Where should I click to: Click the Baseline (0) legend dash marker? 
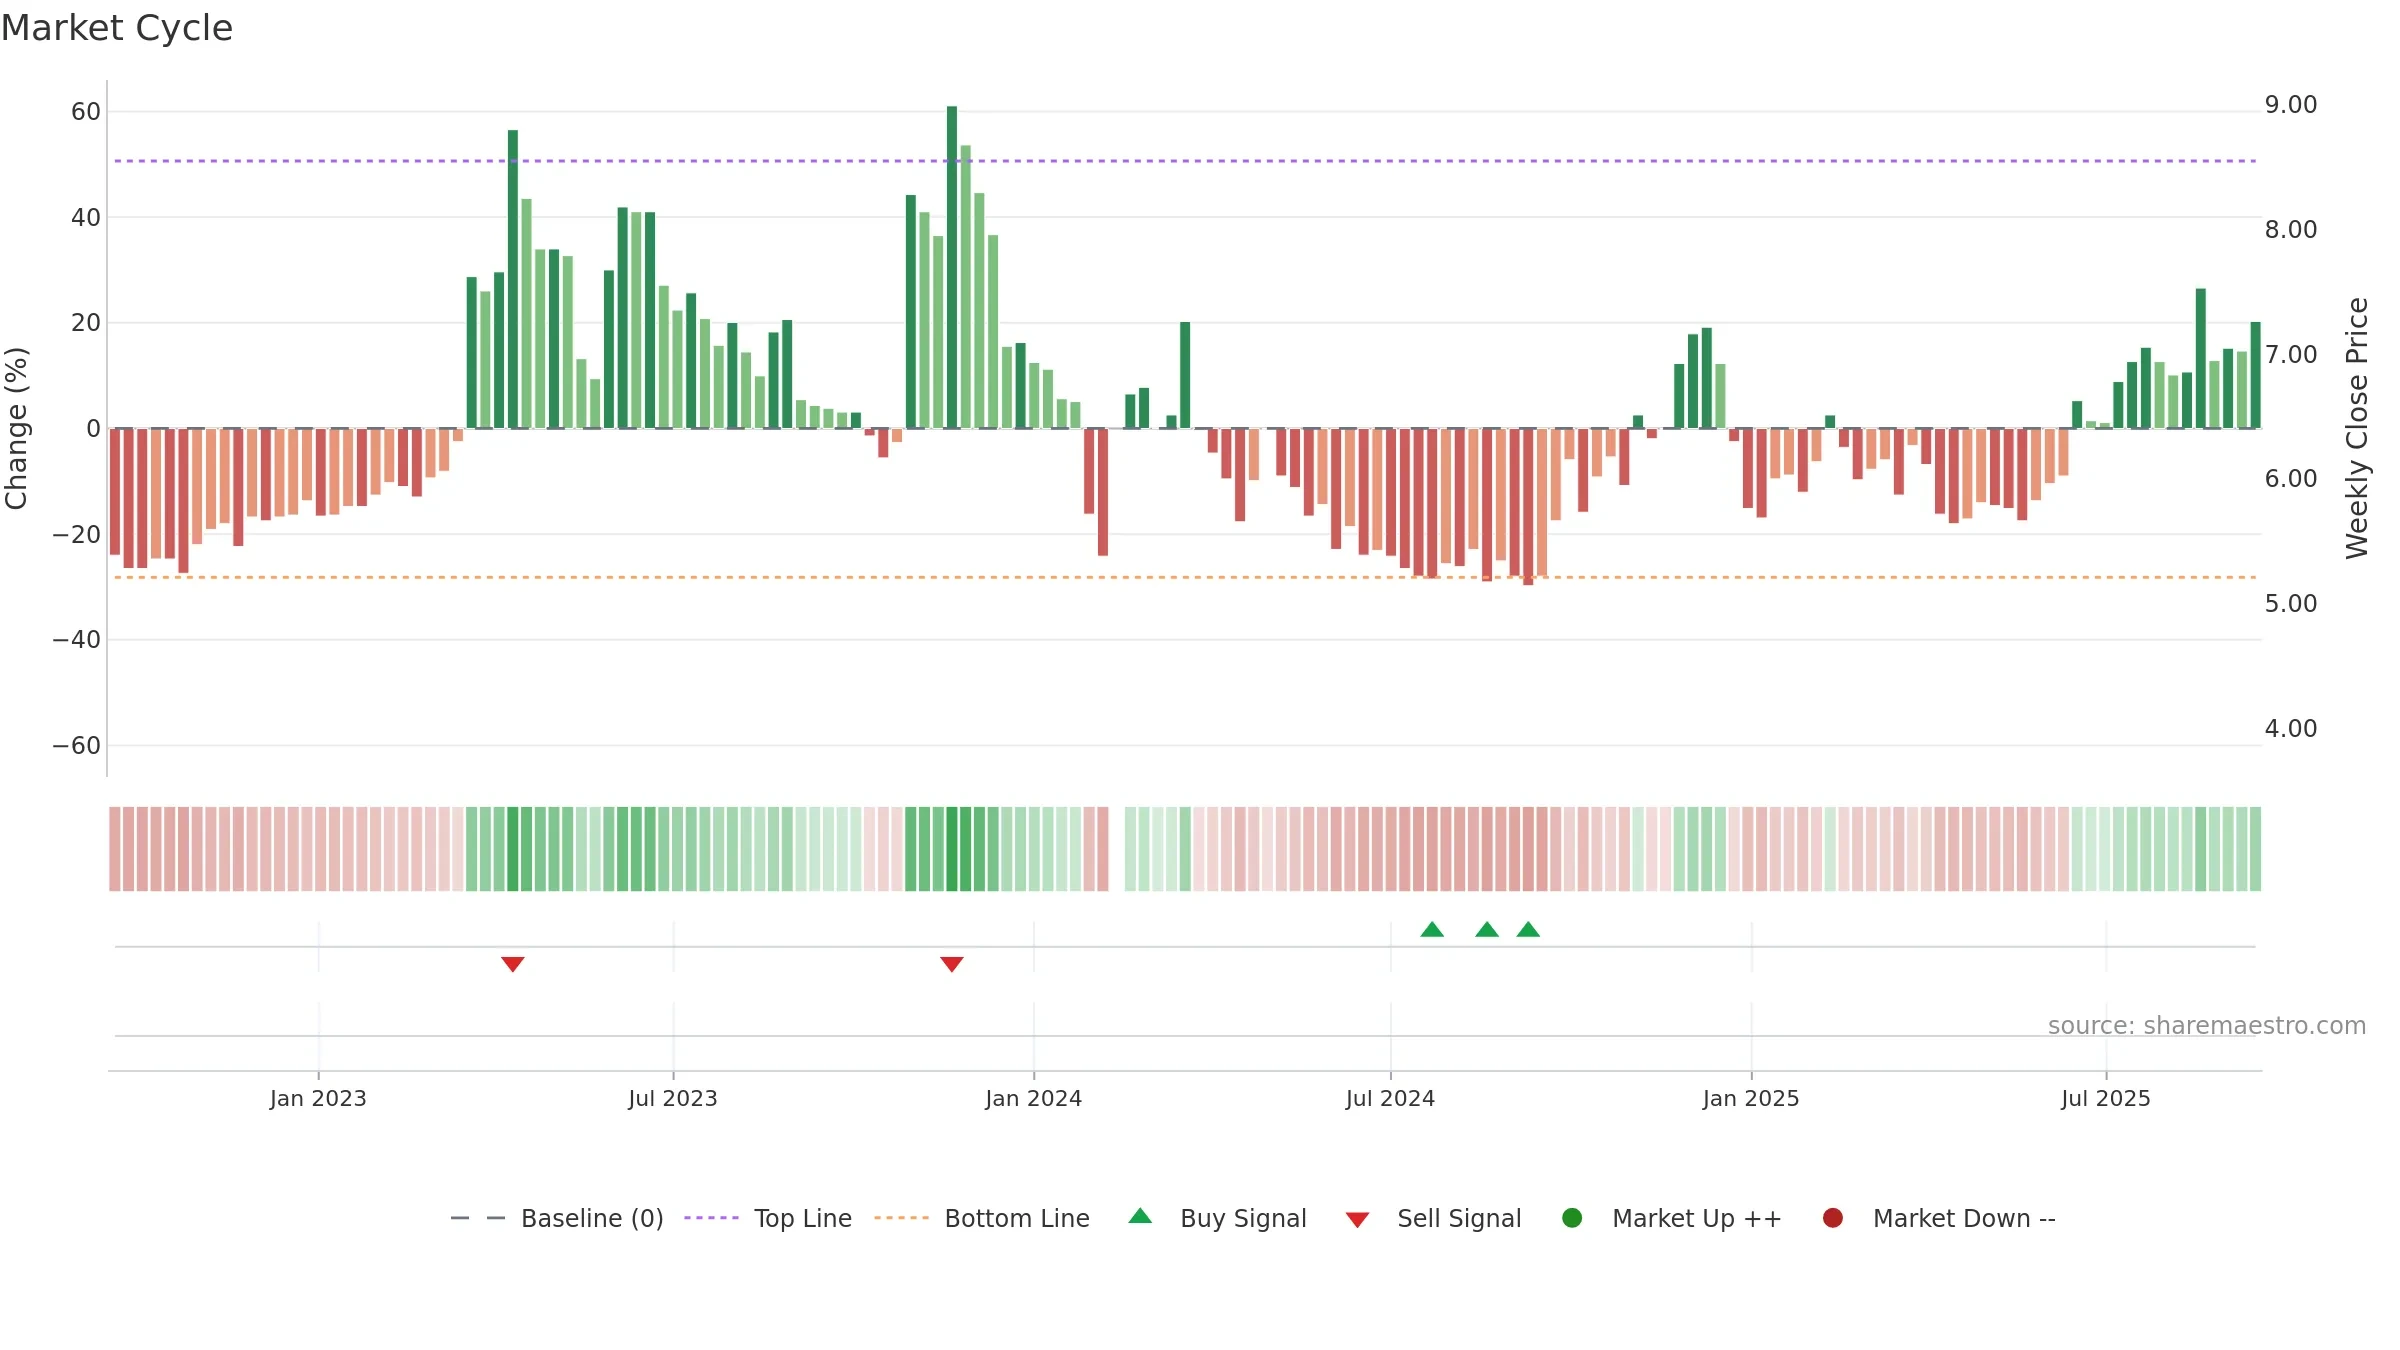[478, 1218]
